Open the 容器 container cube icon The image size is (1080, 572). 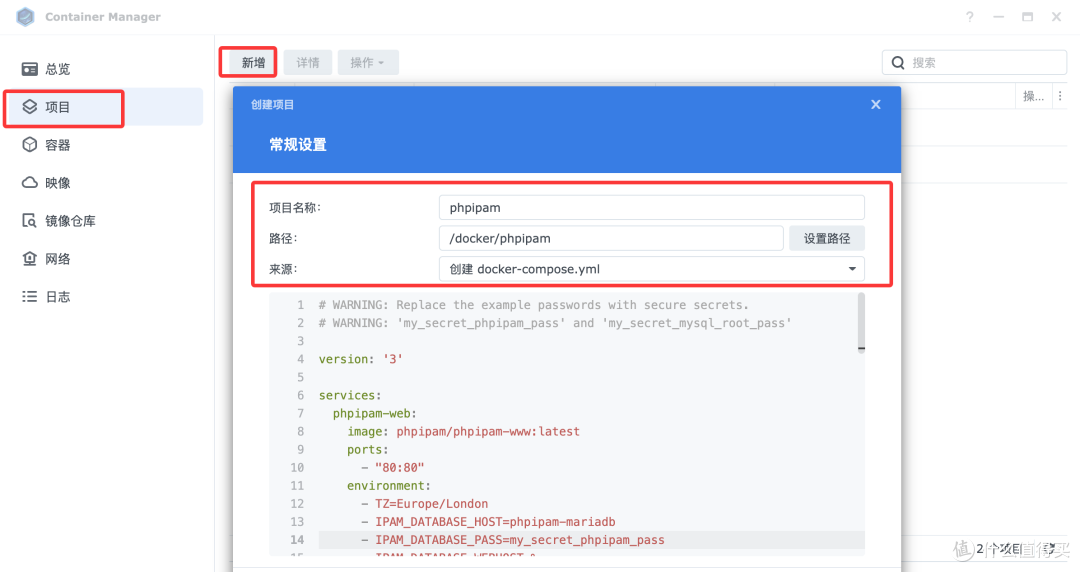[30, 145]
